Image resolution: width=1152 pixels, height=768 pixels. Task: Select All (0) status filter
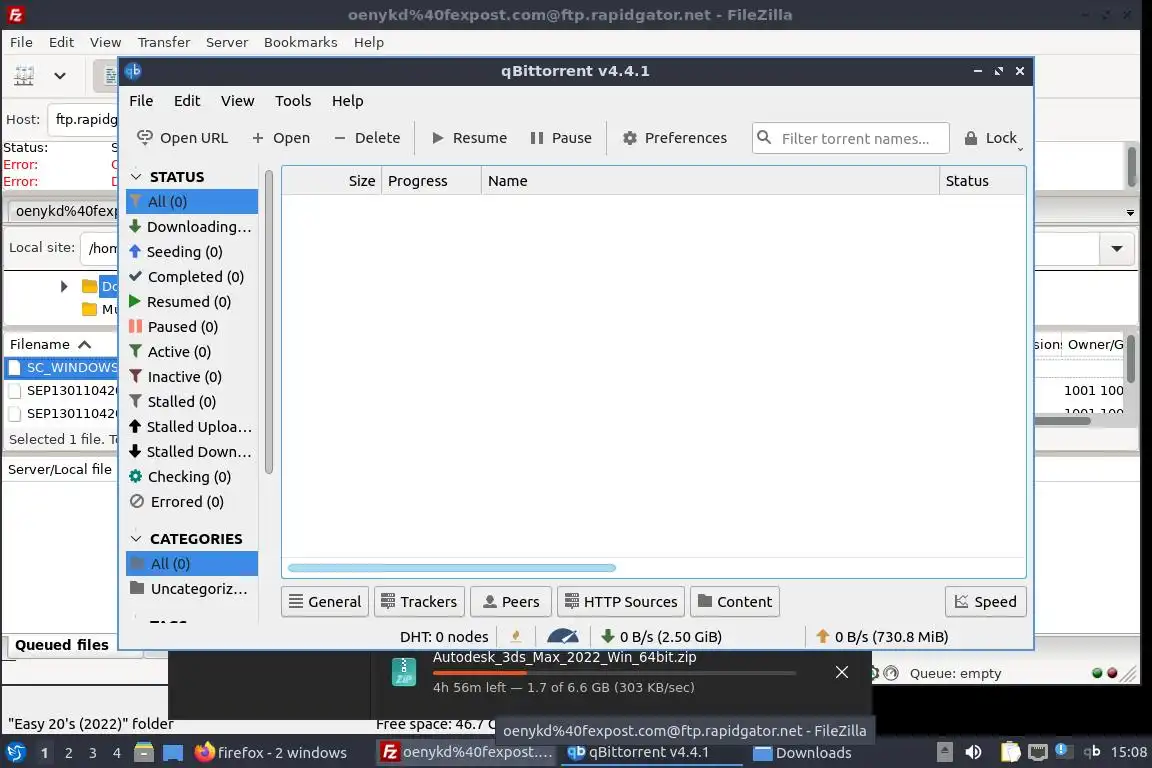192,201
